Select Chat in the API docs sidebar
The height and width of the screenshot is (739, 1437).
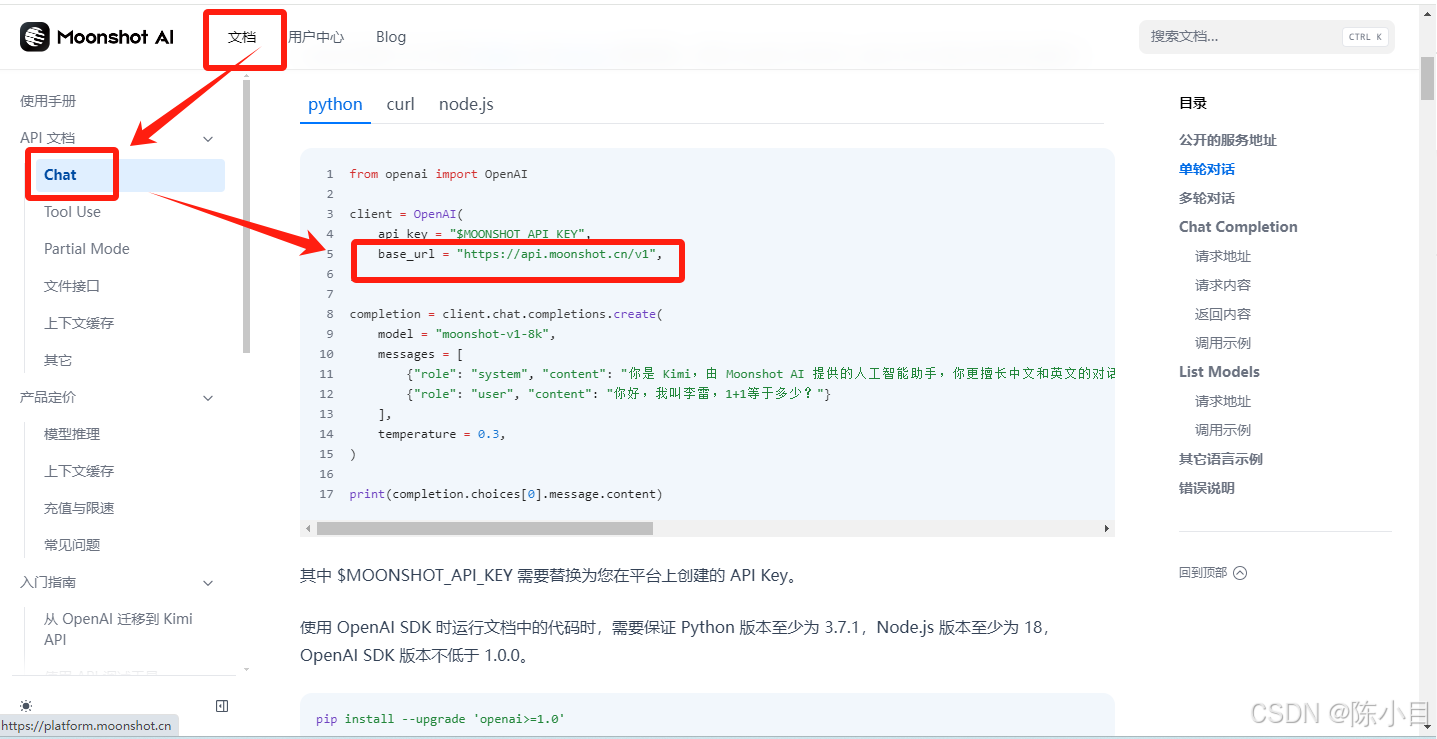click(x=130, y=175)
